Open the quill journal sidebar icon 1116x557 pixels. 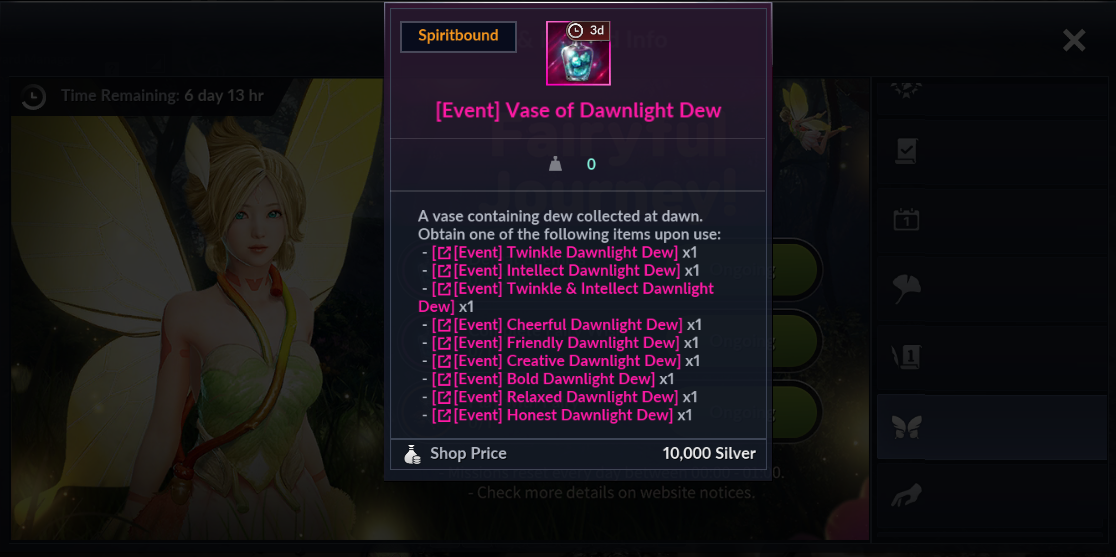tap(907, 357)
